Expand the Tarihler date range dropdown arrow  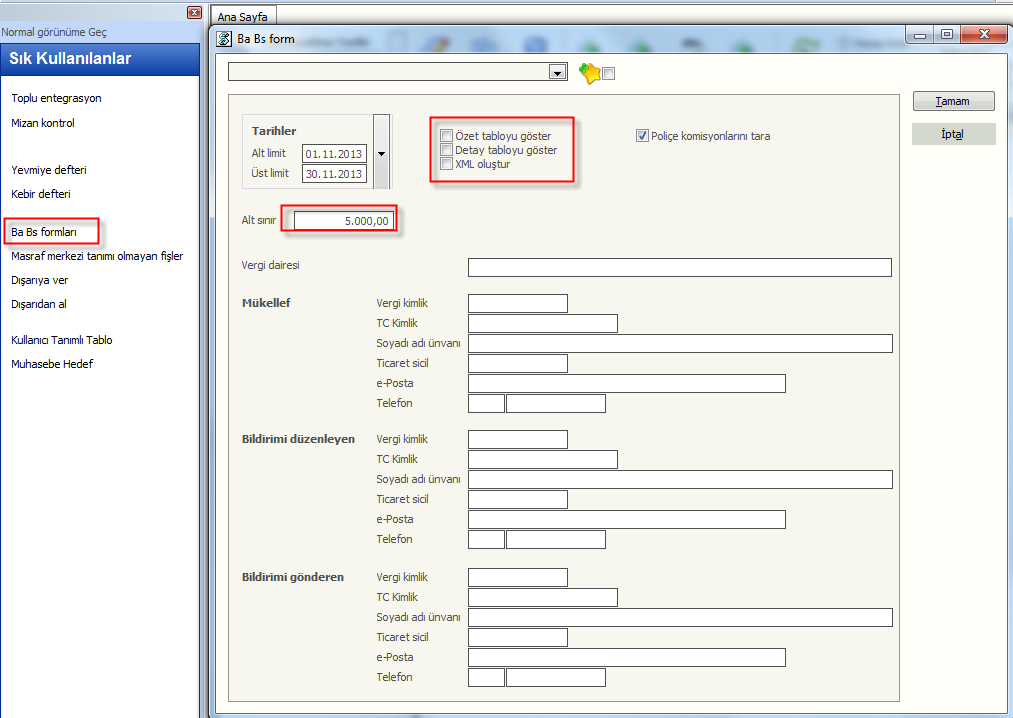(x=381, y=153)
